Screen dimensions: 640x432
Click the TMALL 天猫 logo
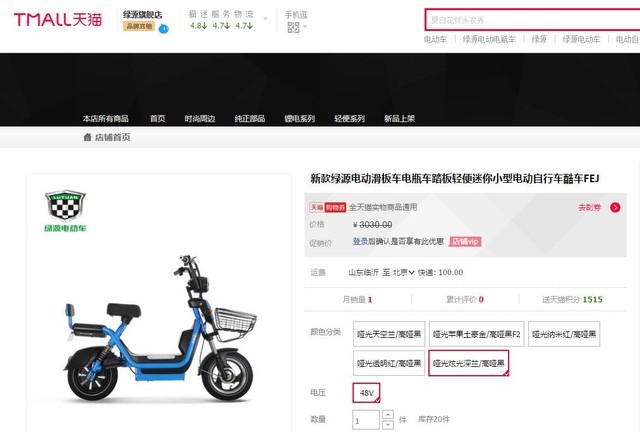click(x=58, y=19)
